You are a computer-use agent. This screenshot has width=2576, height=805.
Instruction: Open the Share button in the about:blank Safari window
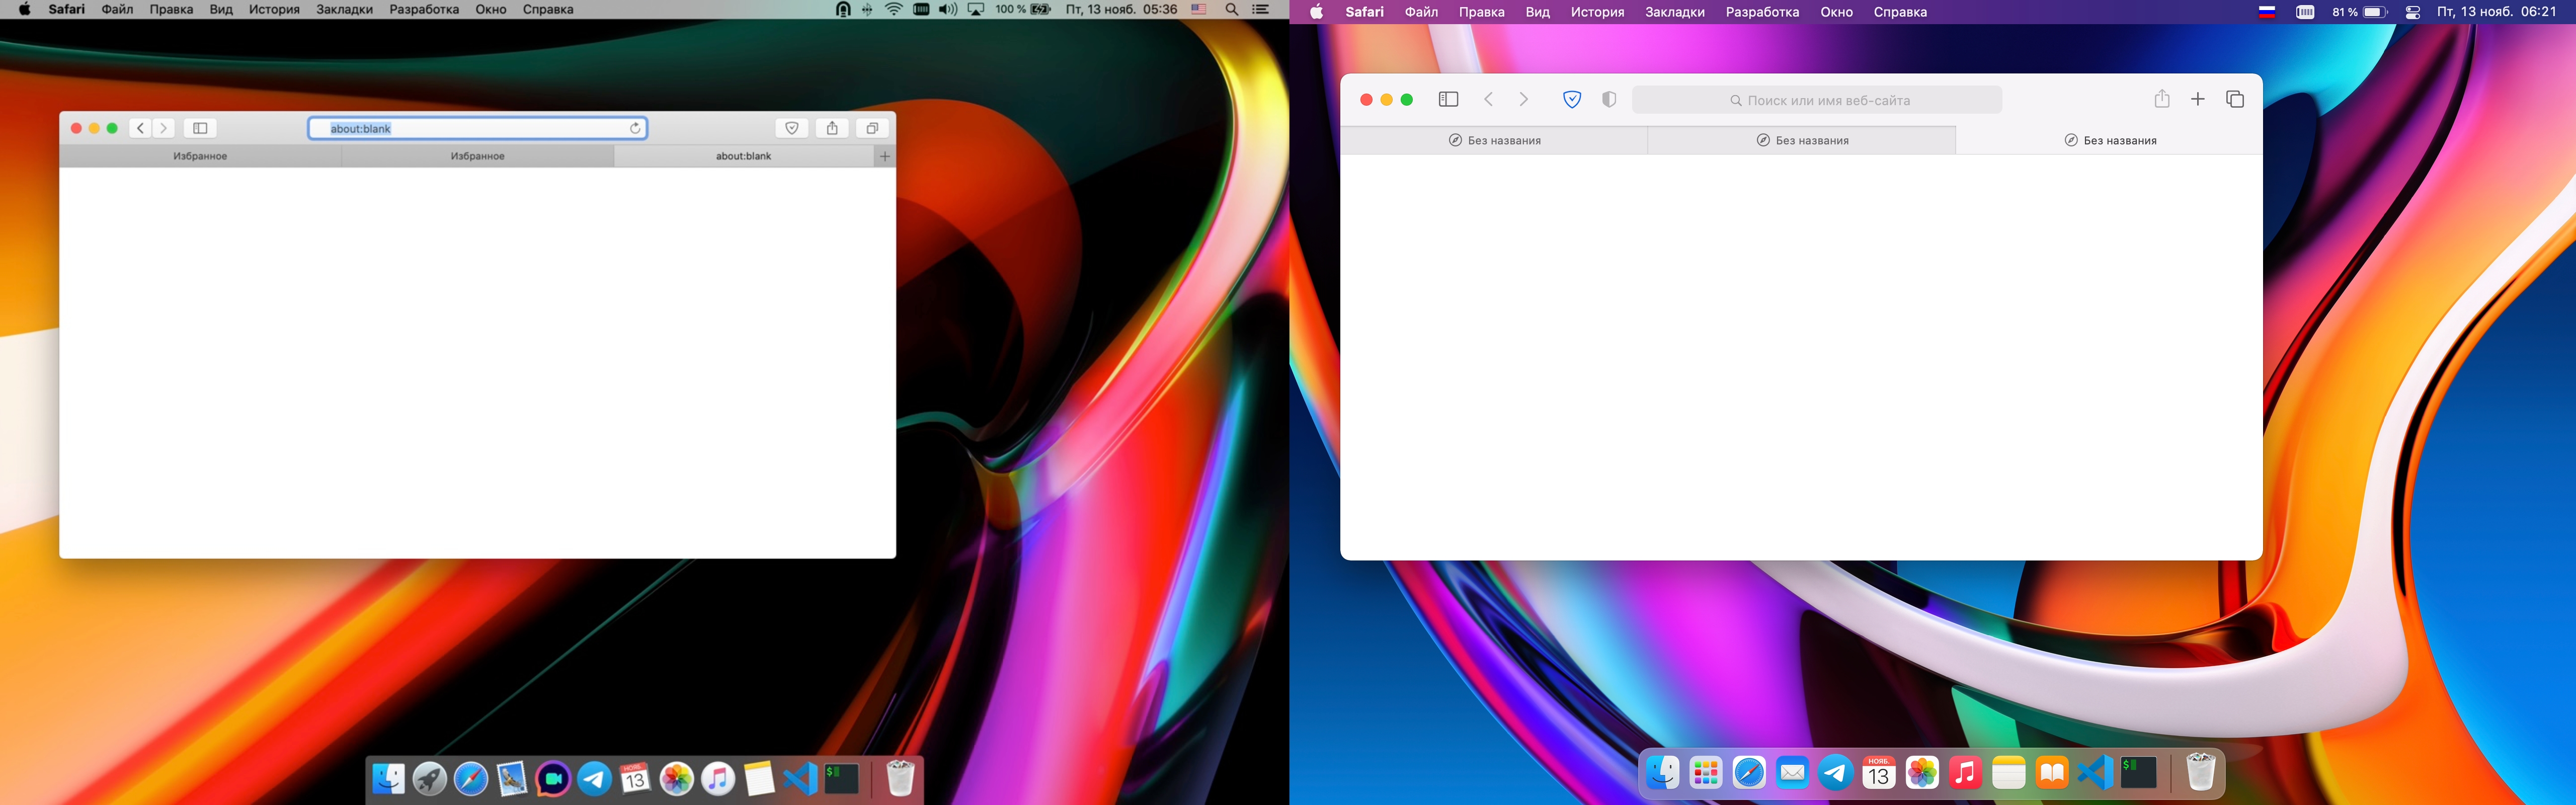832,128
